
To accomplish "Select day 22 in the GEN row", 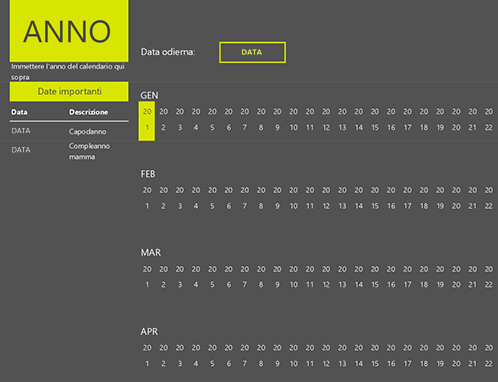I will click(489, 128).
